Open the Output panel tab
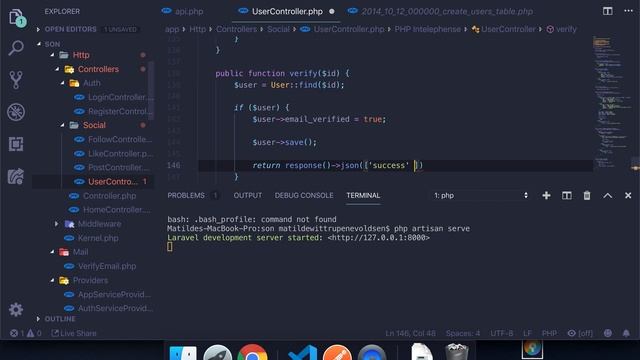The width and height of the screenshot is (640, 360). click(x=248, y=196)
